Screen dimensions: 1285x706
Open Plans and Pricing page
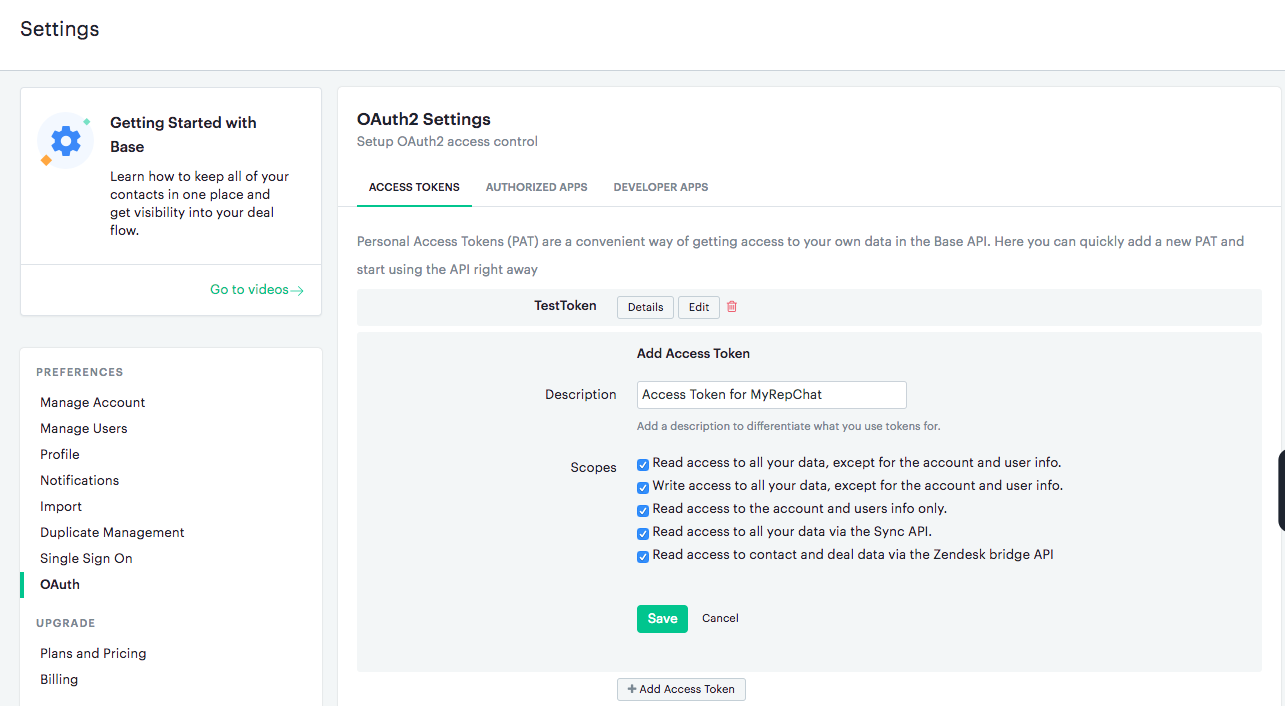[x=93, y=653]
